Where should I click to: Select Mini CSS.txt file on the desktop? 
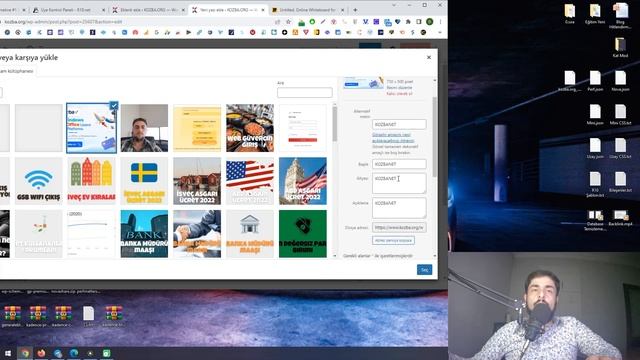pyautogui.click(x=620, y=115)
